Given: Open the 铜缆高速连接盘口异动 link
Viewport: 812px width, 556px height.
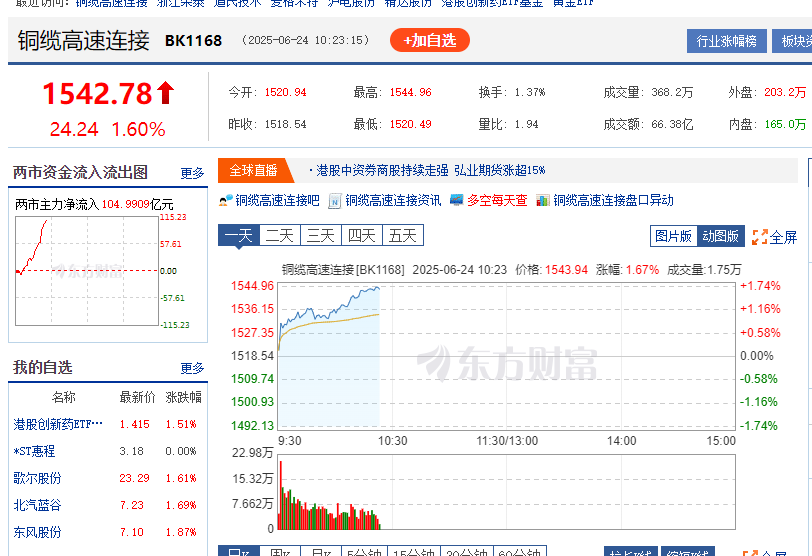Looking at the screenshot, I should pos(613,201).
